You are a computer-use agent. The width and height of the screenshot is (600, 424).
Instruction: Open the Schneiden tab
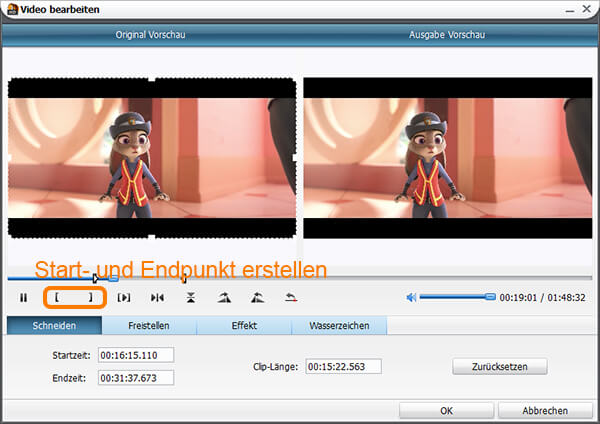(54, 326)
